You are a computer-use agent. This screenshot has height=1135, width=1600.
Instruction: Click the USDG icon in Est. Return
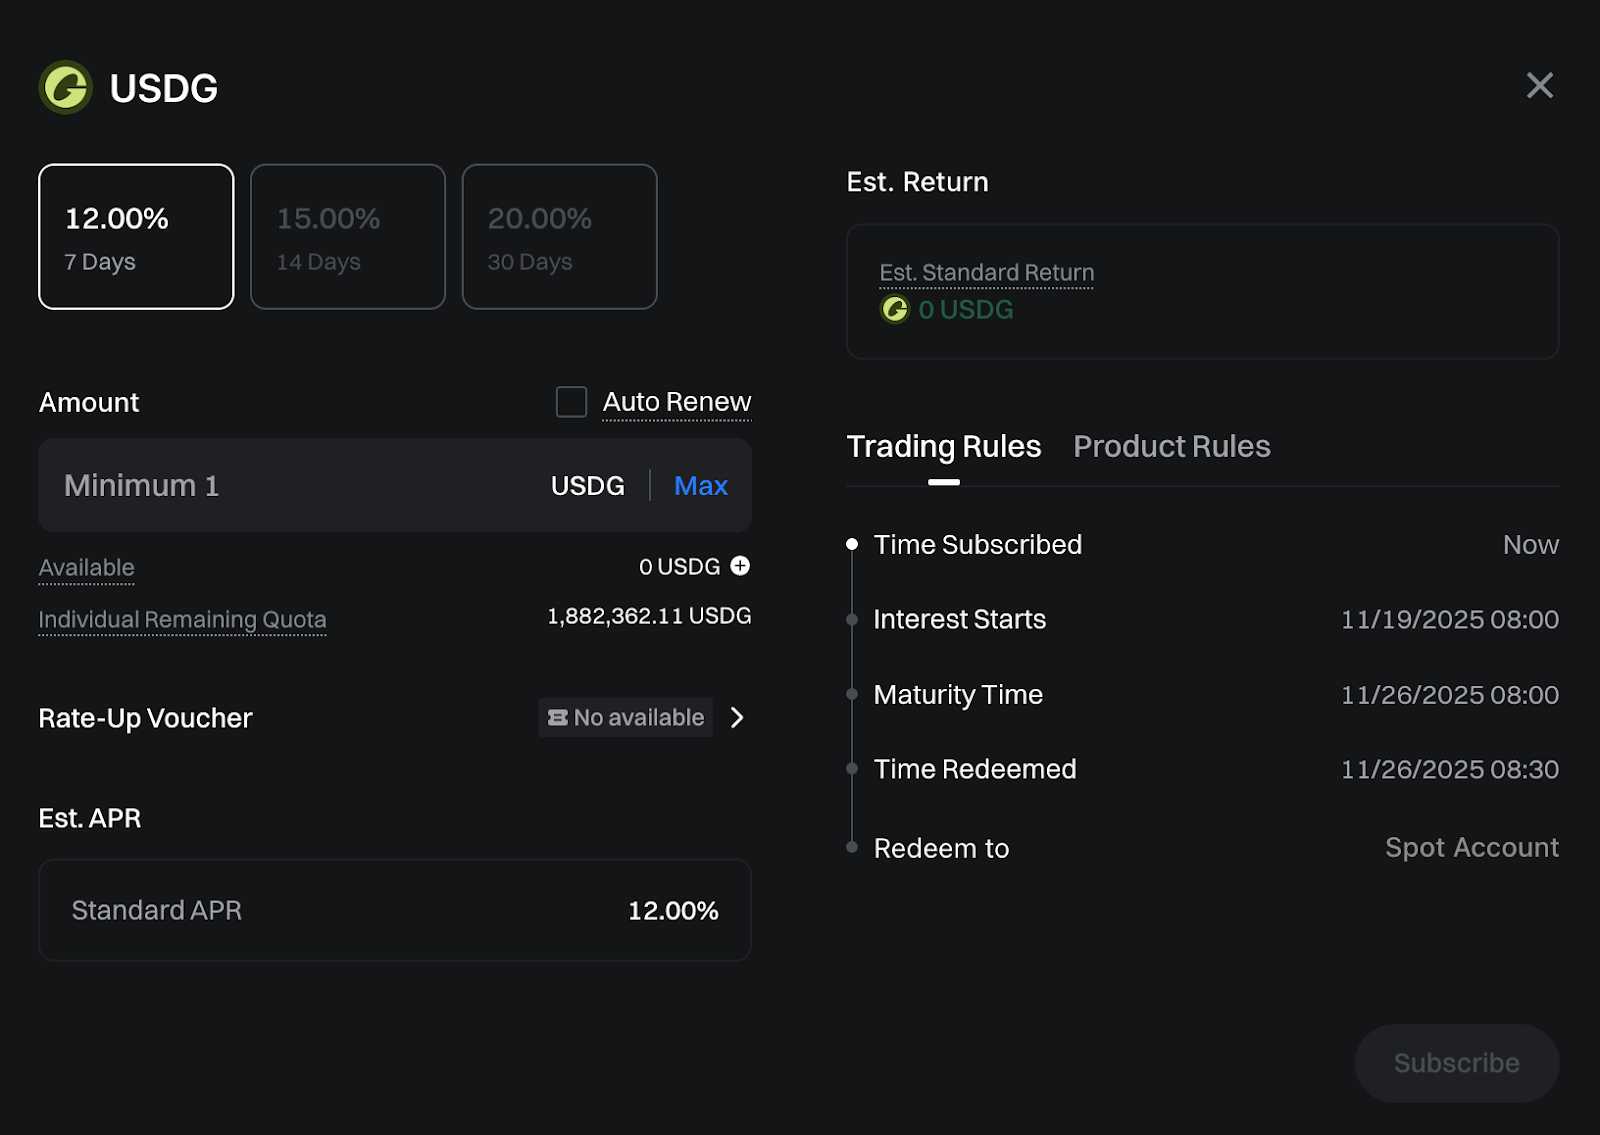[894, 310]
